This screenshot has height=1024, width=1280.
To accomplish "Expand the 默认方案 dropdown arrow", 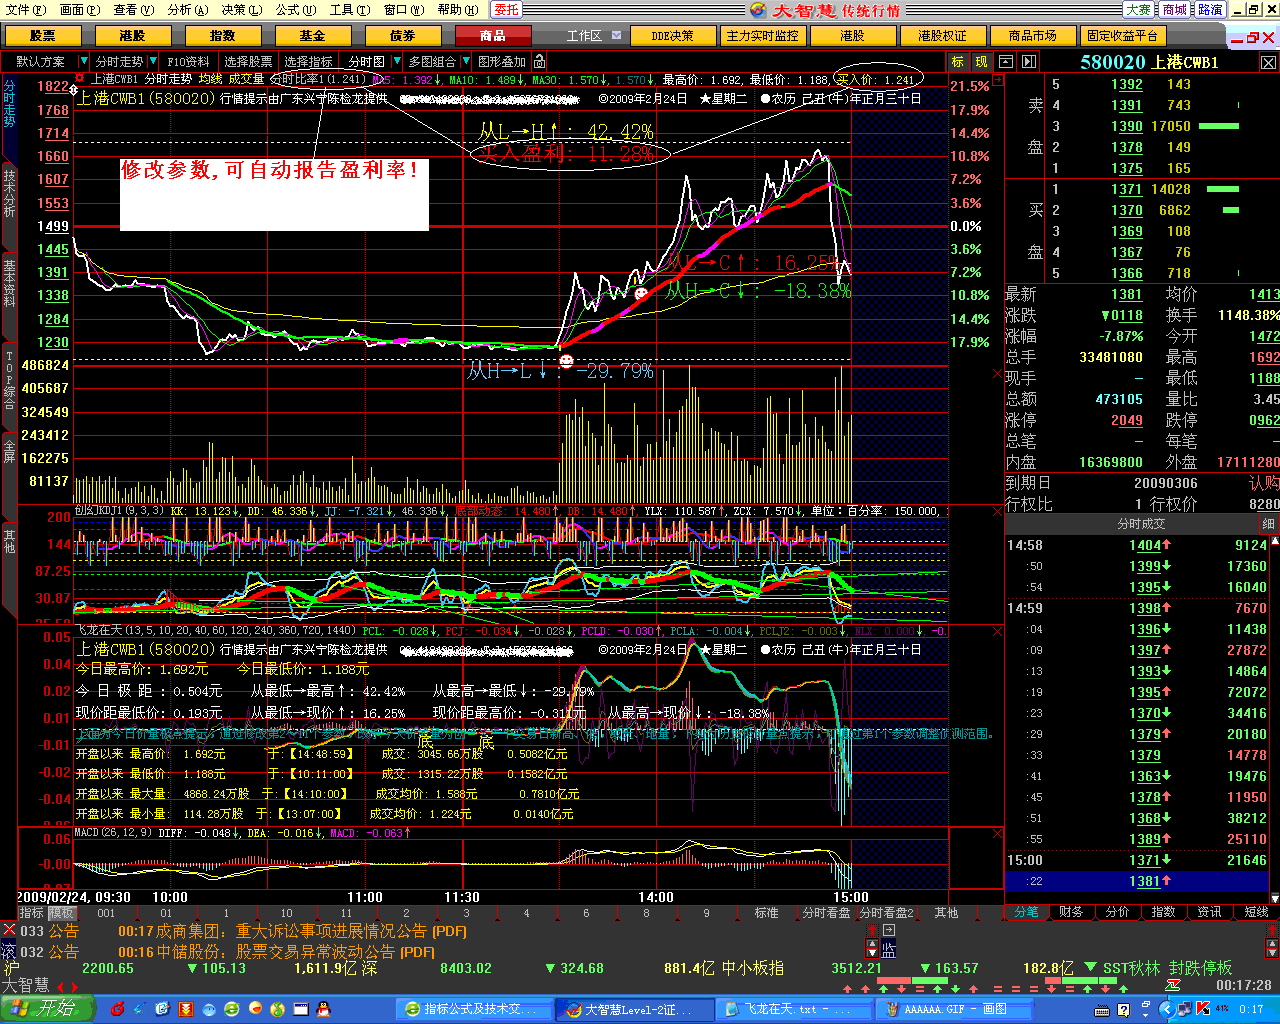I will point(84,62).
